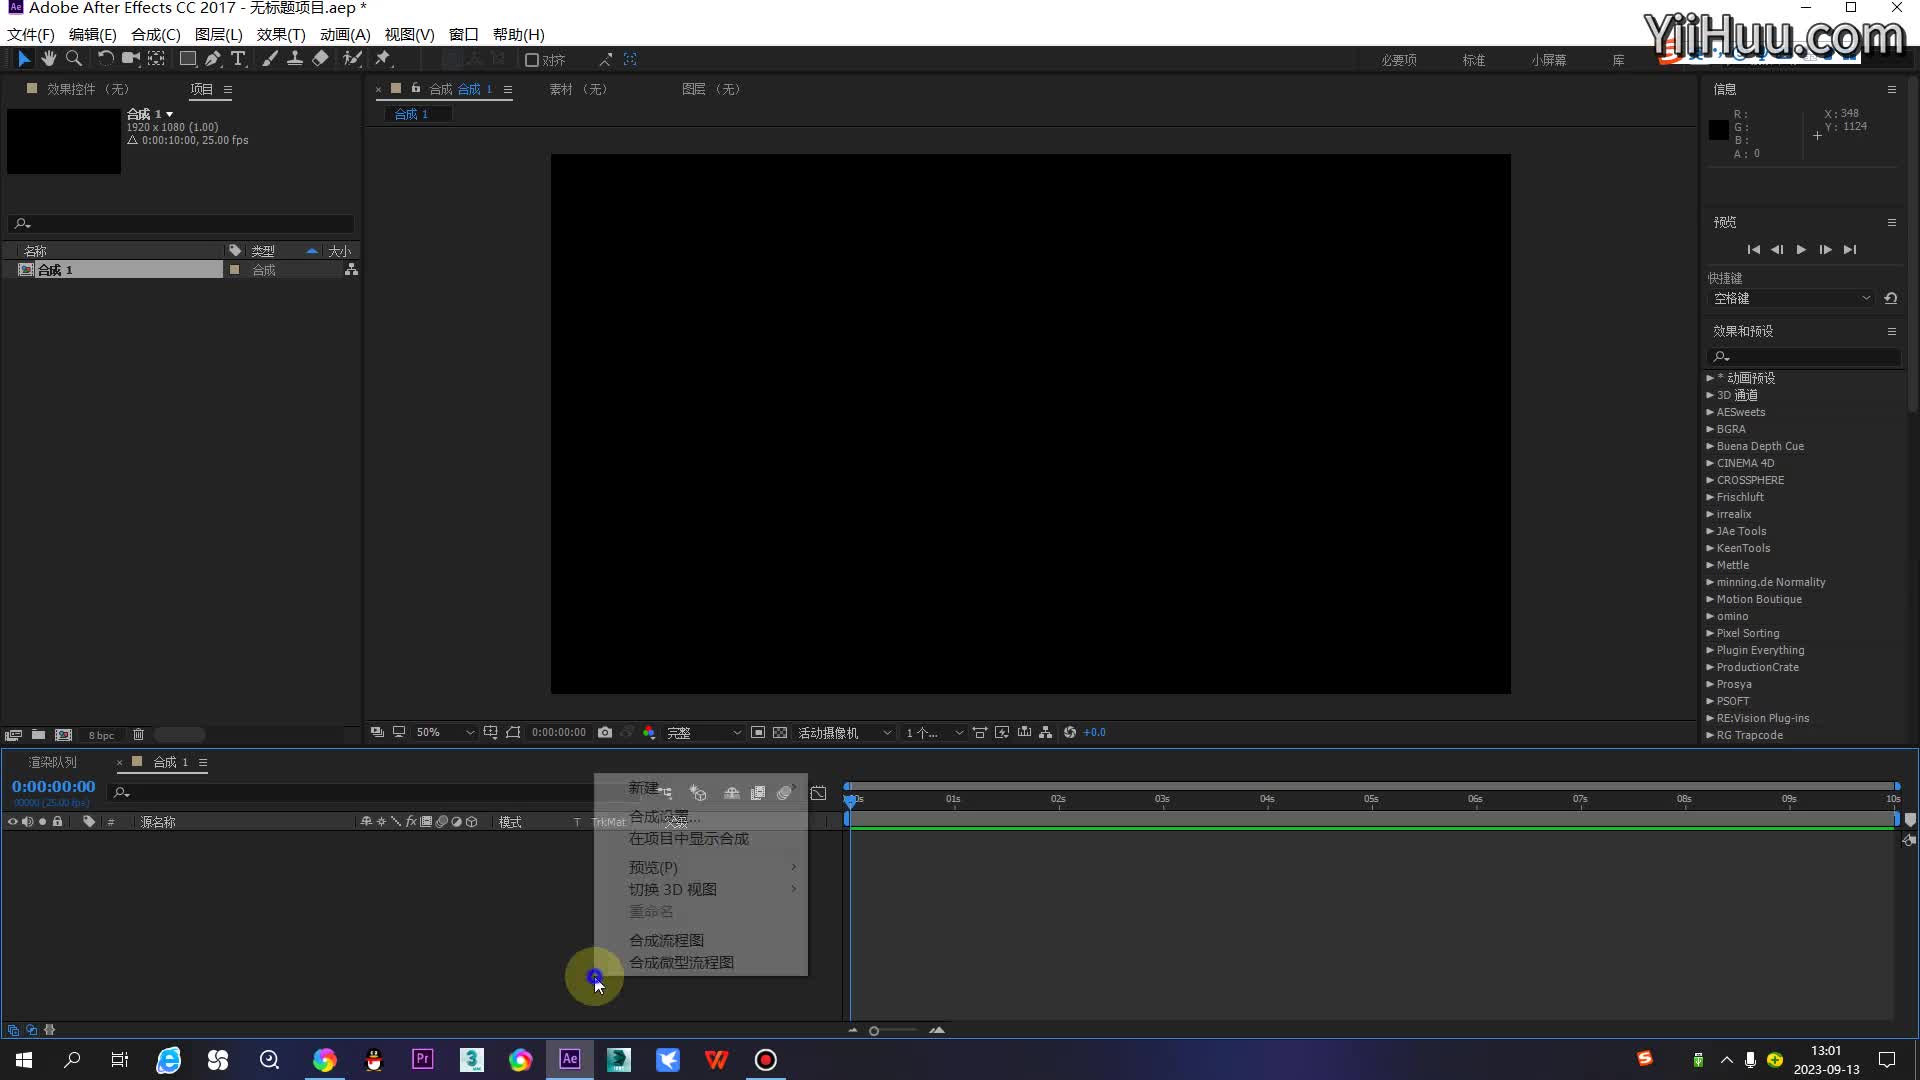Select the Selection arrow tool

click(x=24, y=59)
